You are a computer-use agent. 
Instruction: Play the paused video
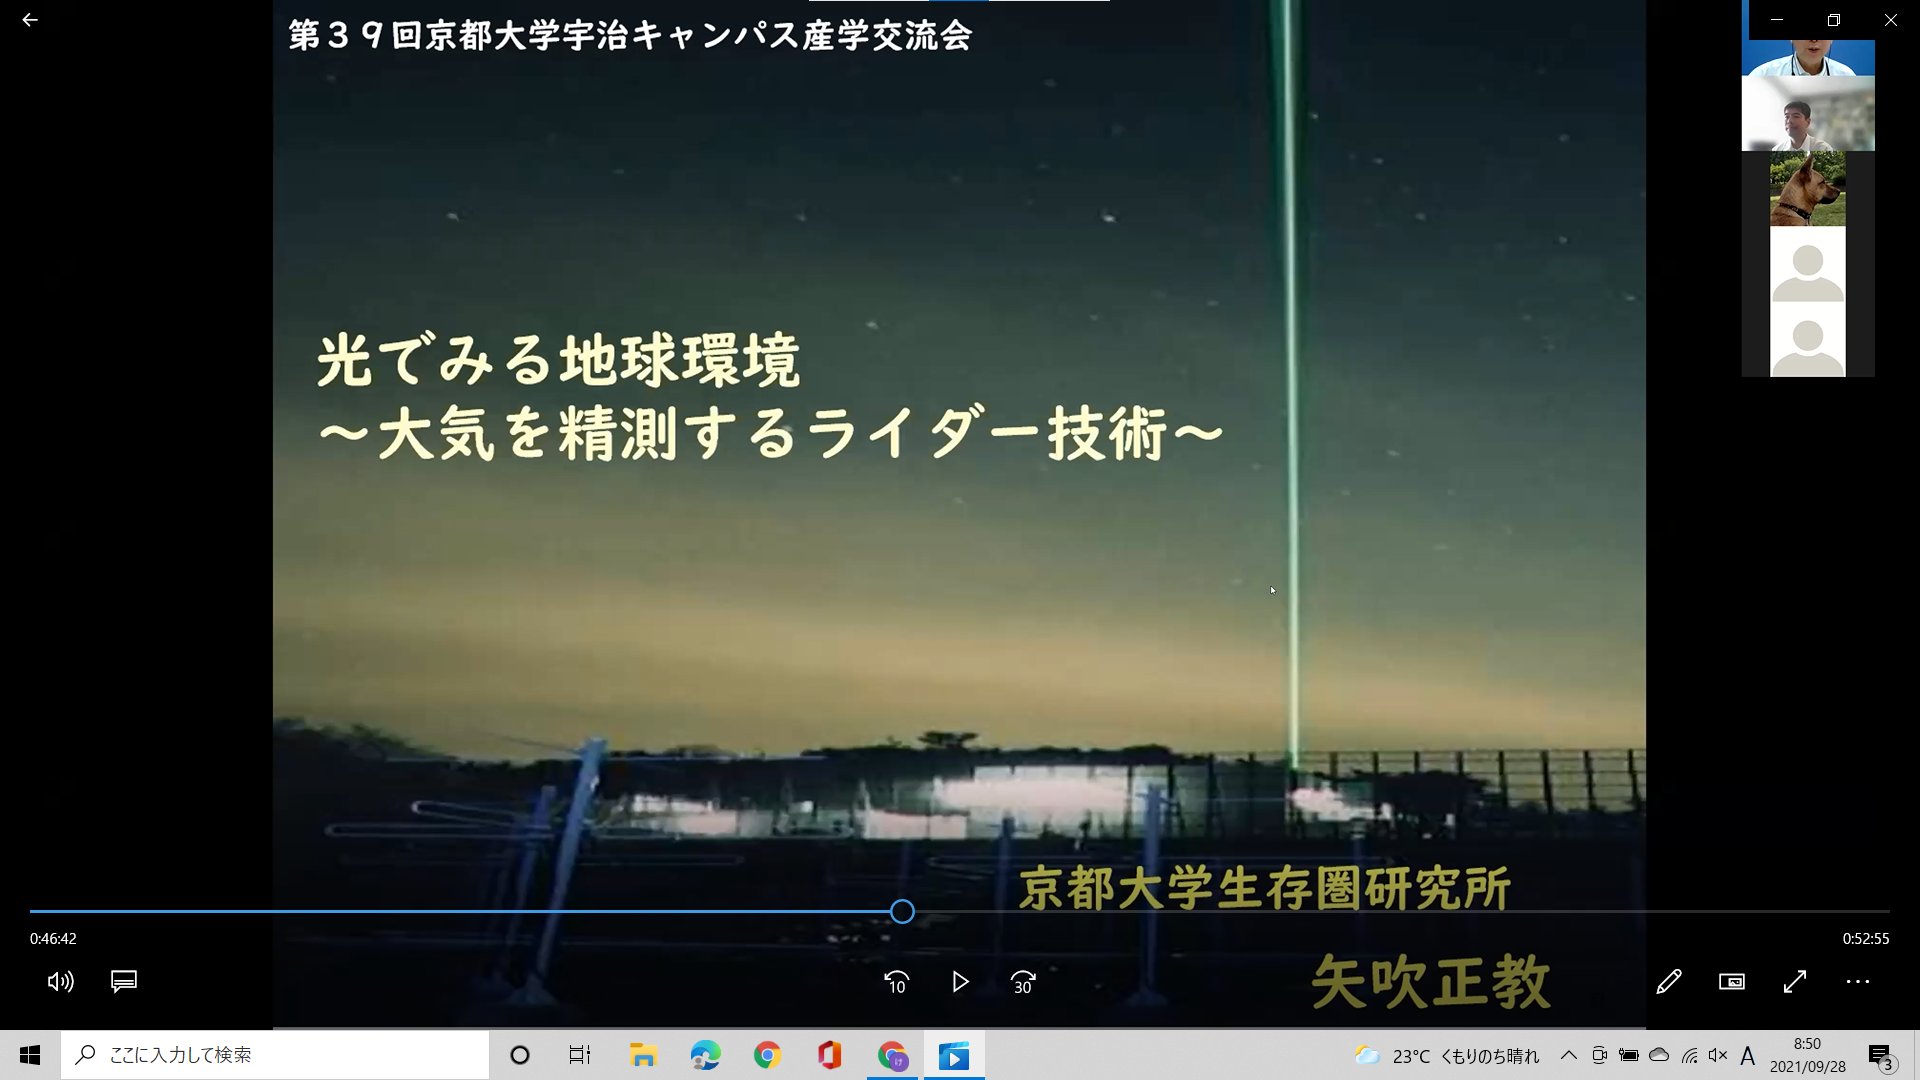coord(960,983)
